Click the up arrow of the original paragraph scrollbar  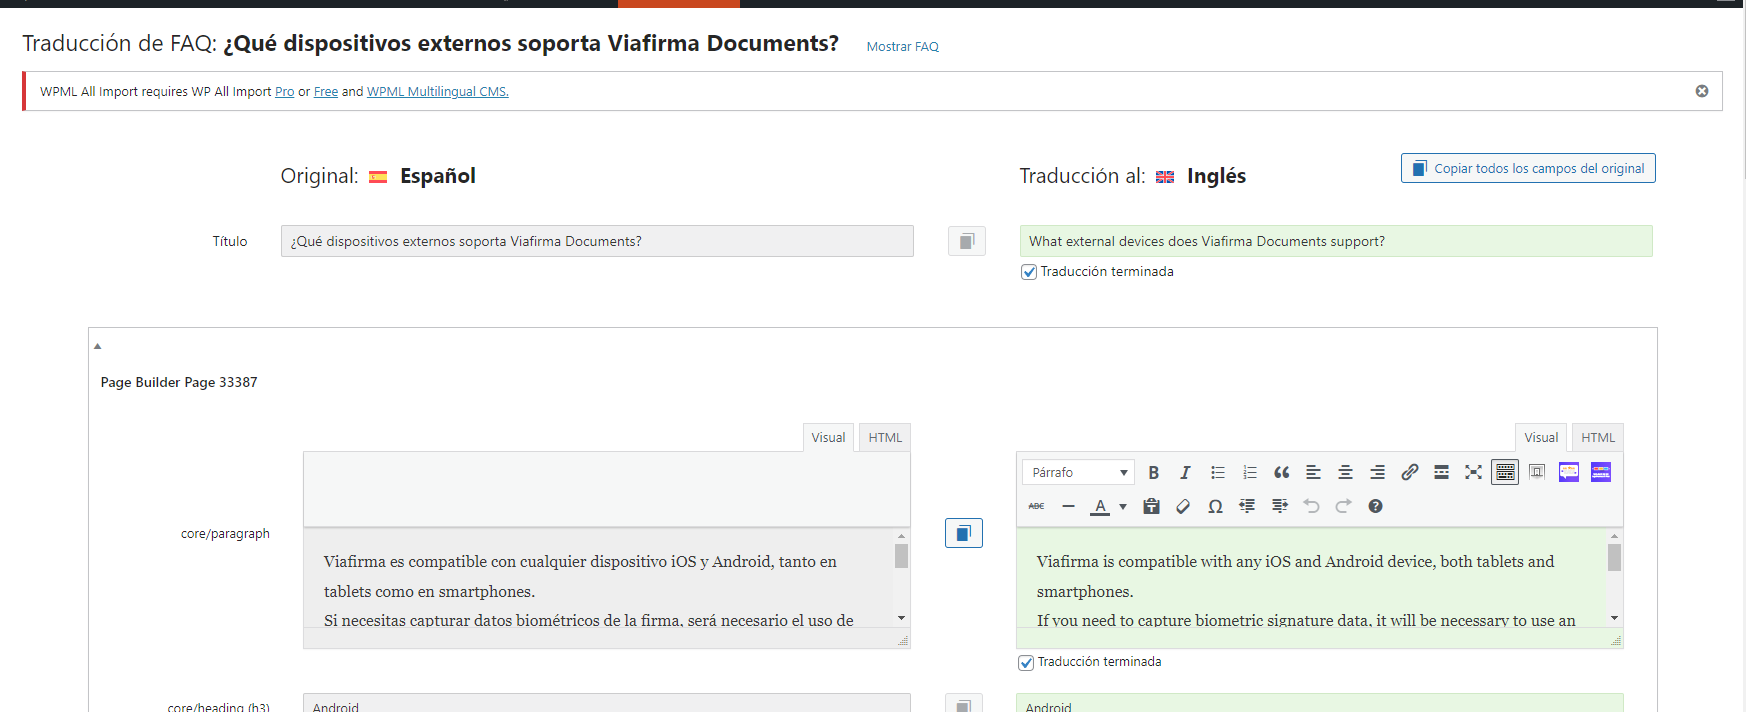tap(901, 536)
